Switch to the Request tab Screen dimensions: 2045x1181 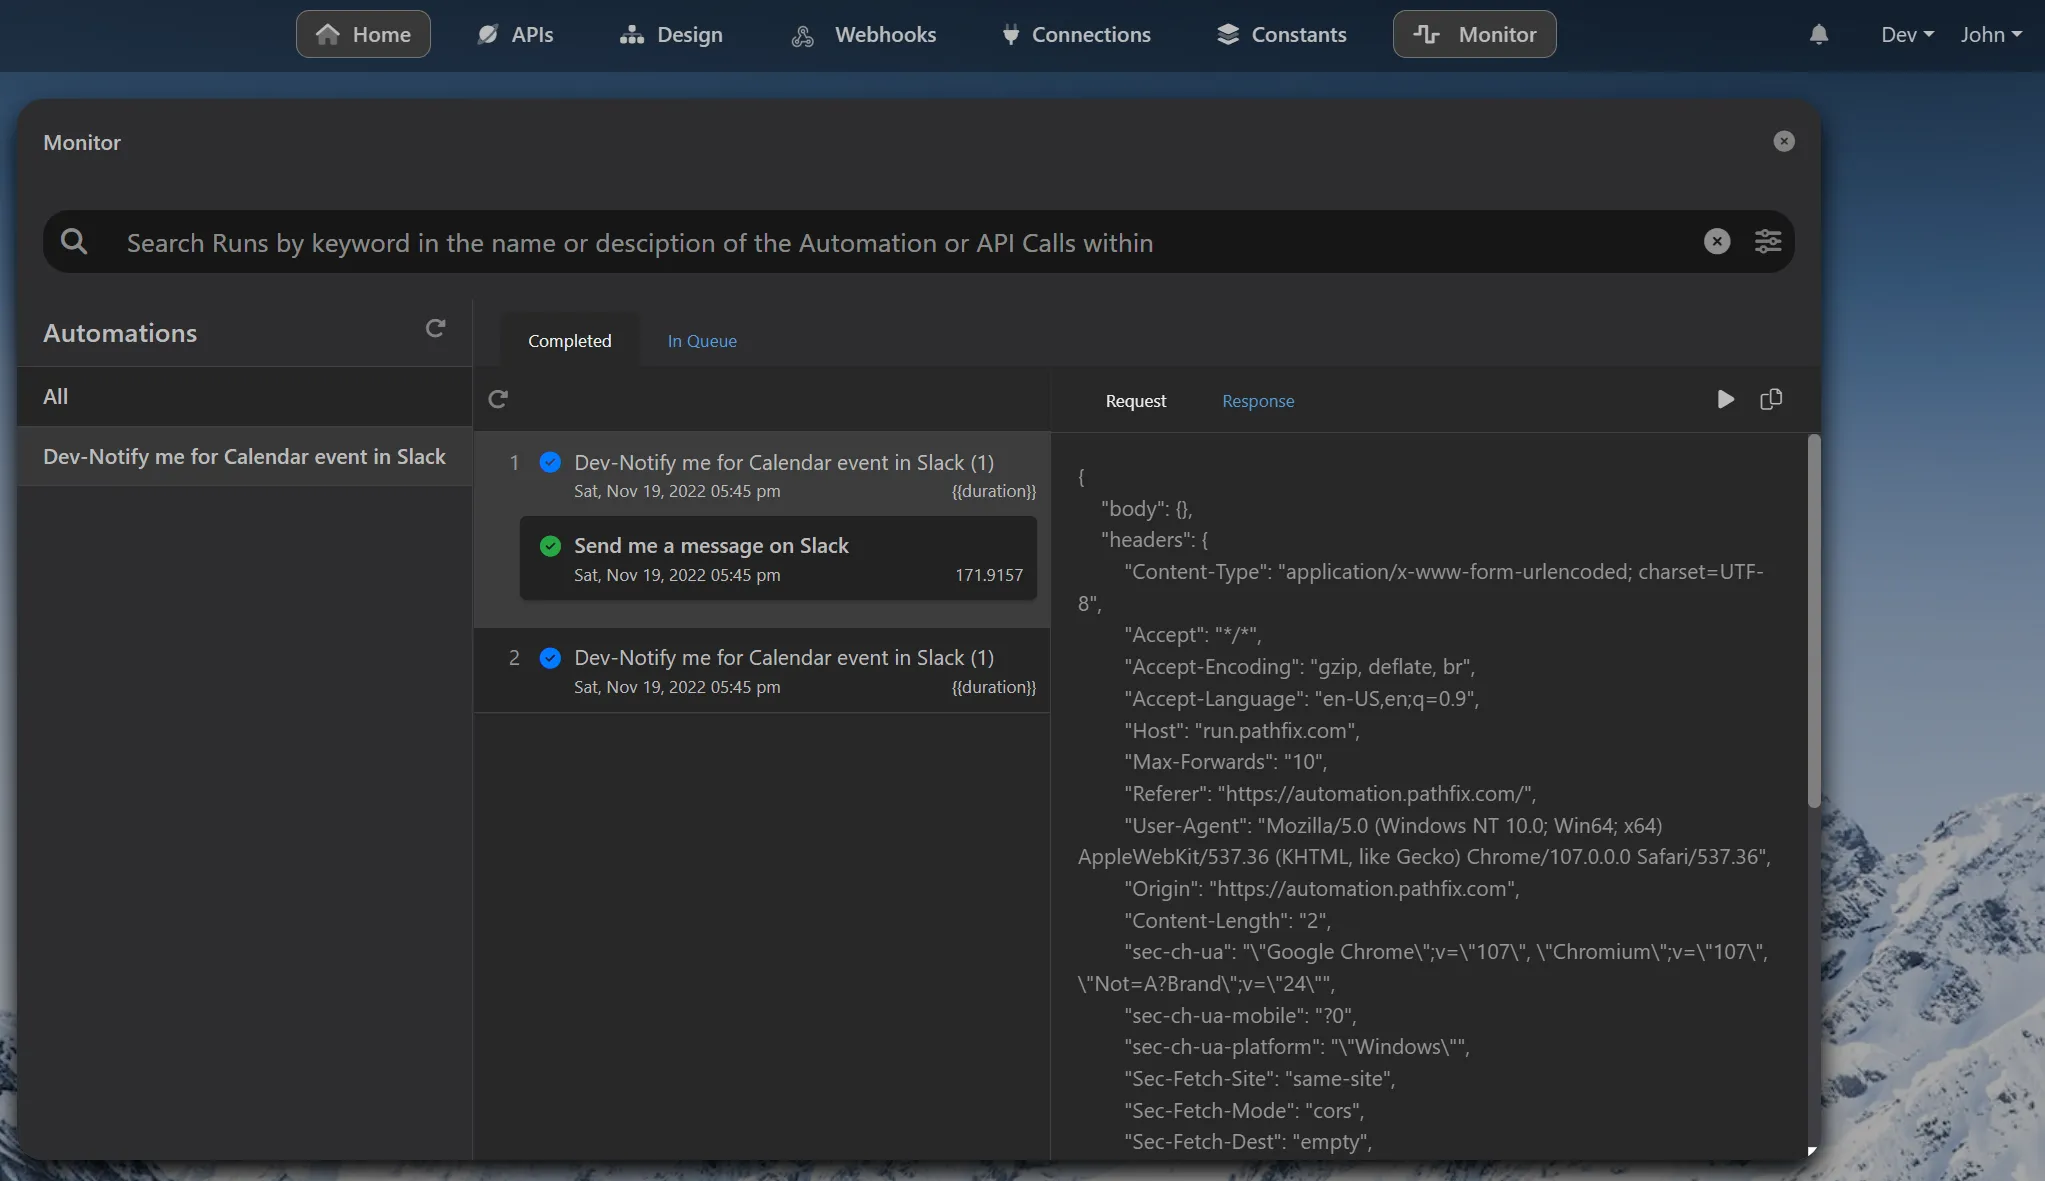click(x=1136, y=401)
